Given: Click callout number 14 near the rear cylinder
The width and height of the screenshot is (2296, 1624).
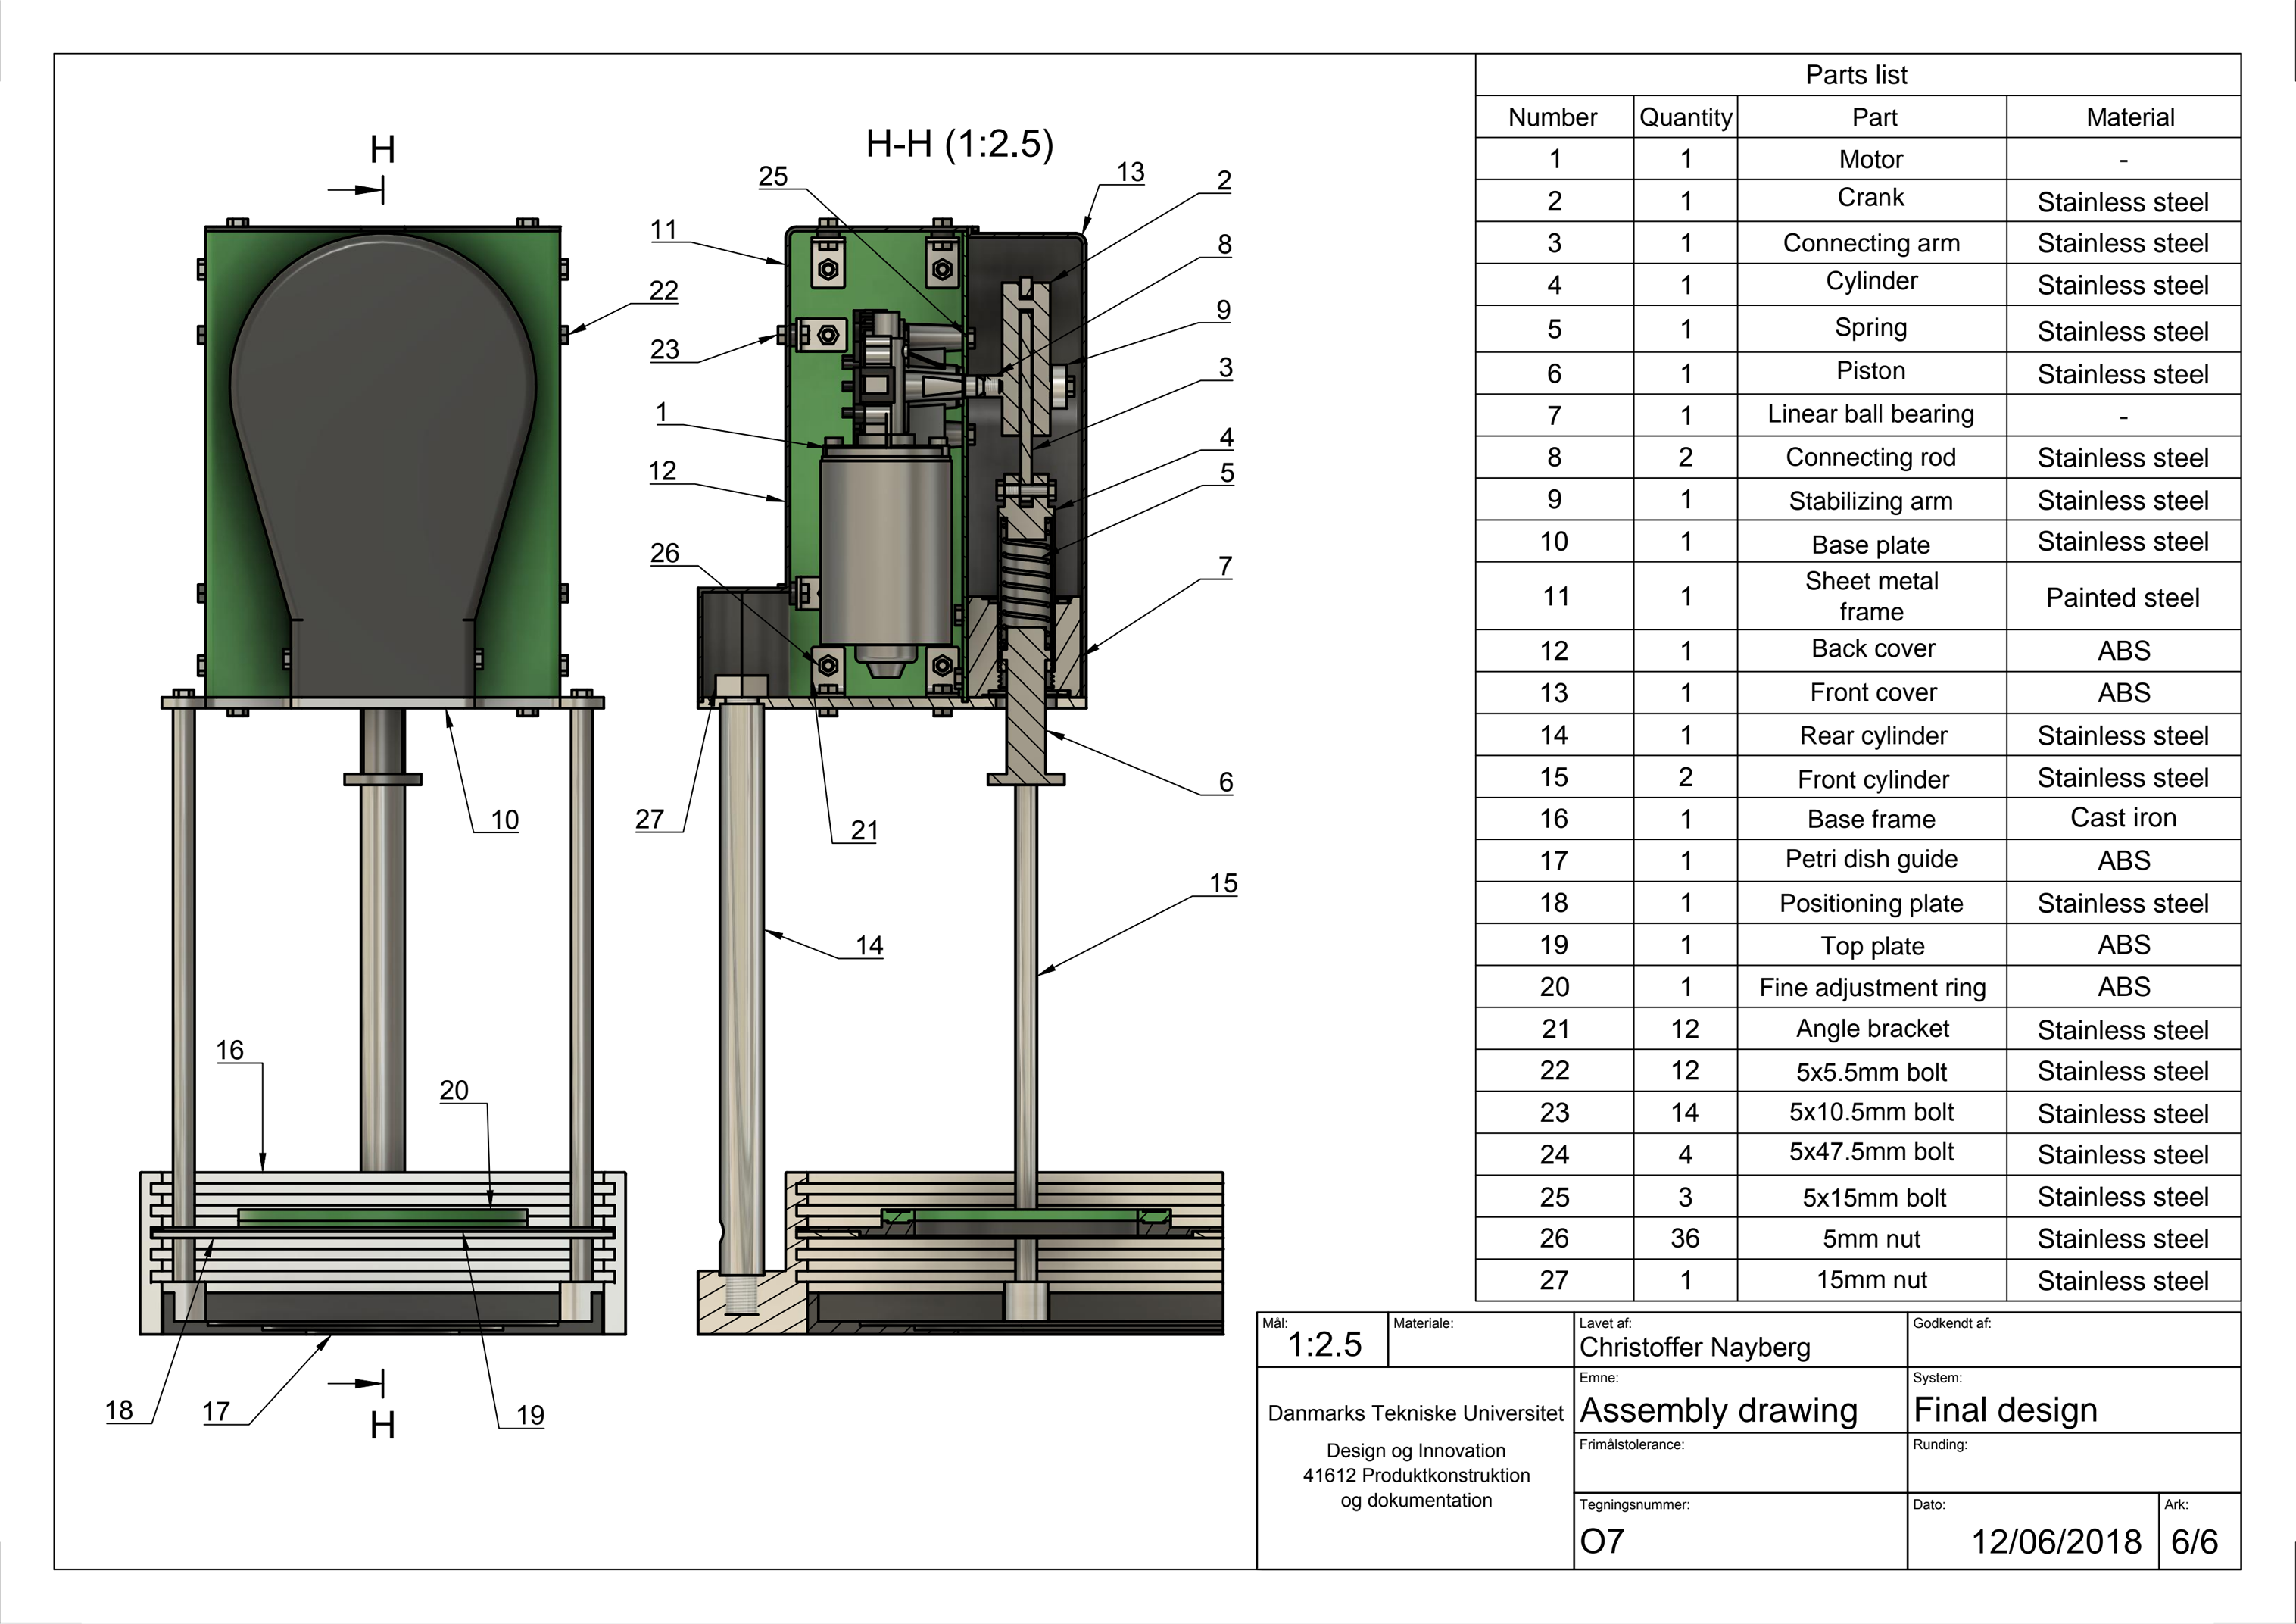Looking at the screenshot, I should pyautogui.click(x=869, y=946).
